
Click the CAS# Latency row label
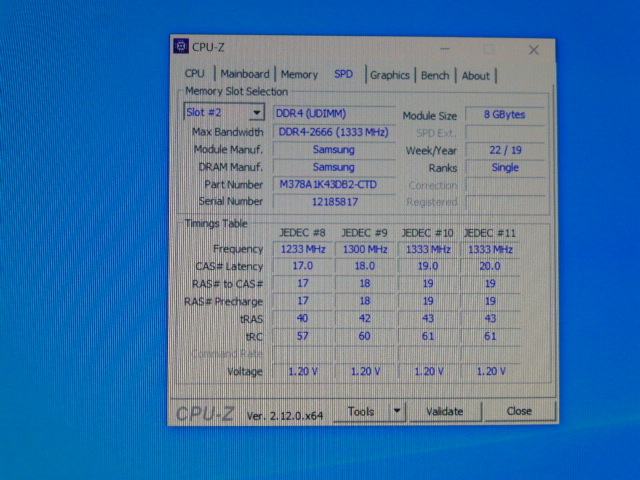[x=229, y=267]
